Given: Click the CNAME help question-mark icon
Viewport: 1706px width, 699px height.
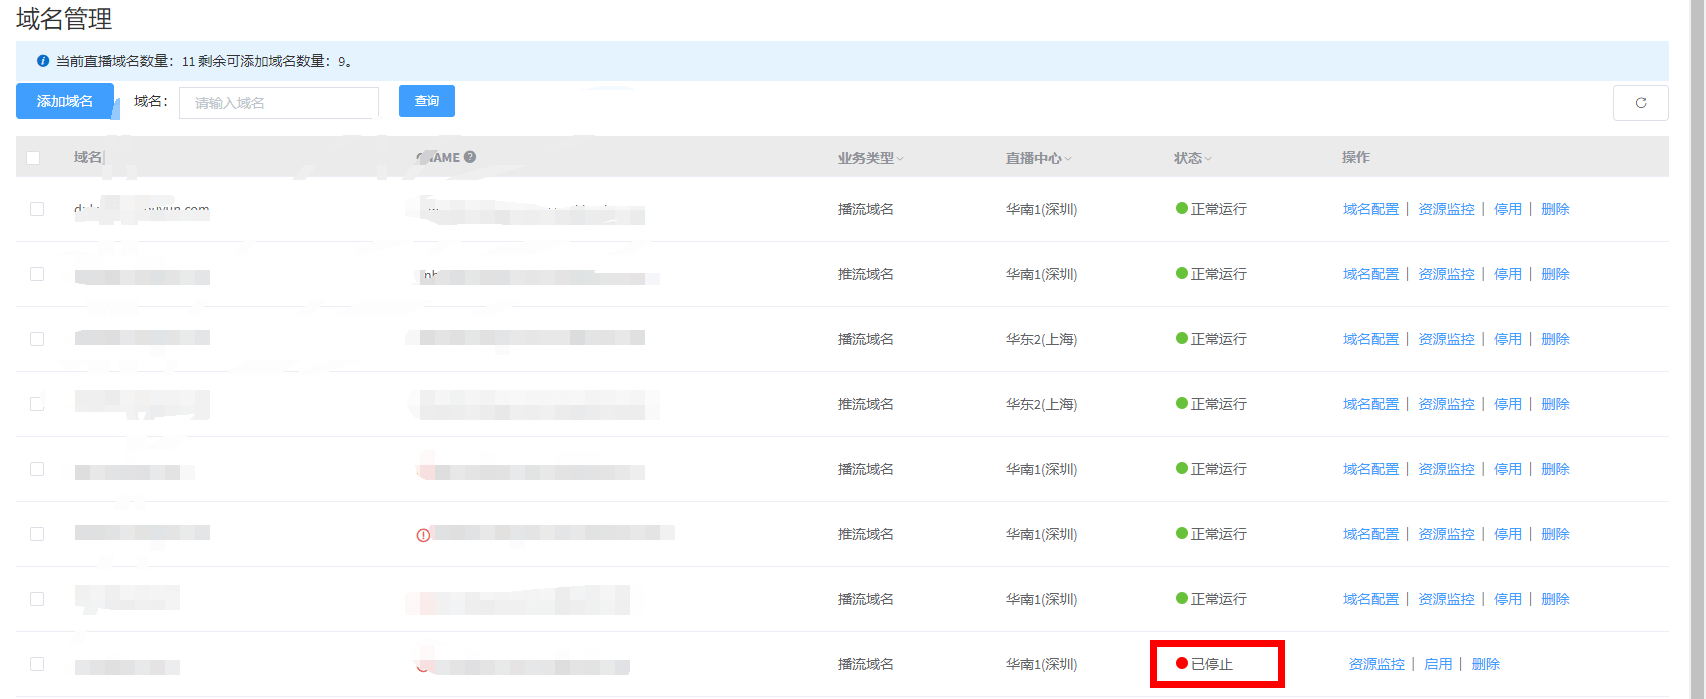Looking at the screenshot, I should click(x=470, y=157).
